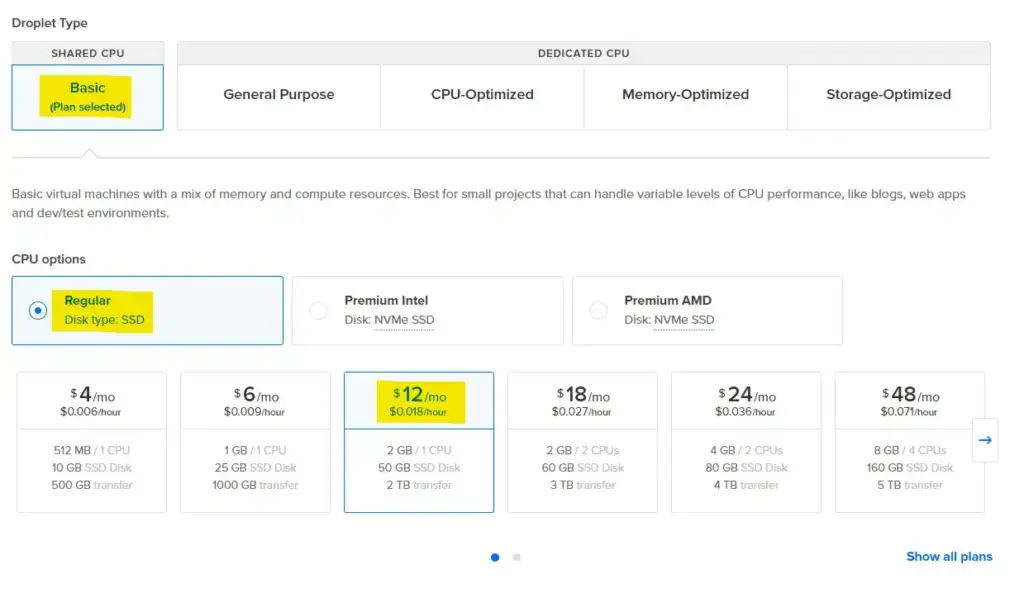Screen dimensions: 1024x593
Task: Switch to the Basic shared CPU plan
Action: coord(88,97)
